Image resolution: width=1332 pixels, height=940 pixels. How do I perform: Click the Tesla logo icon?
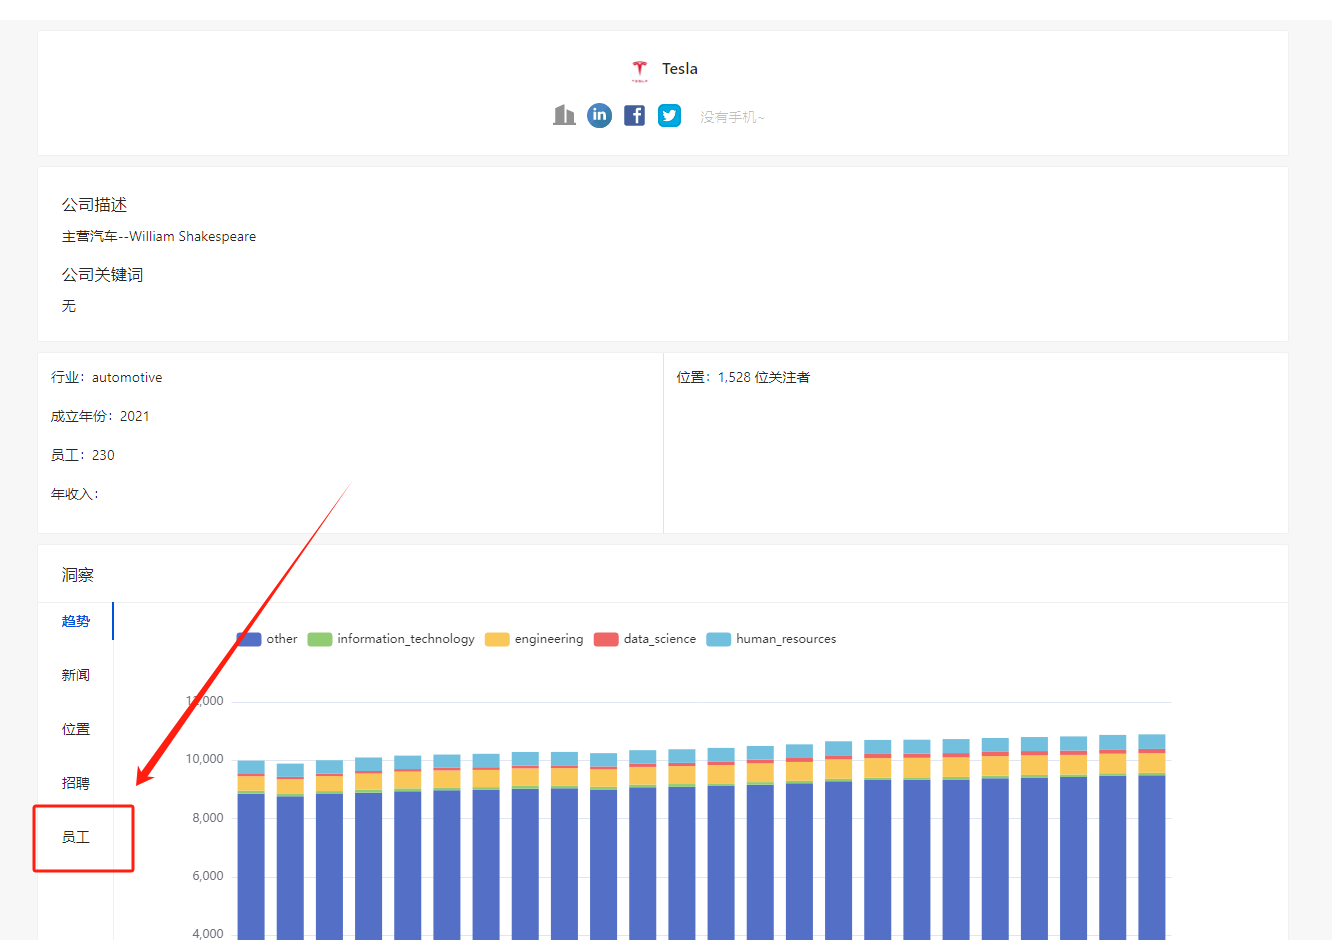(639, 70)
